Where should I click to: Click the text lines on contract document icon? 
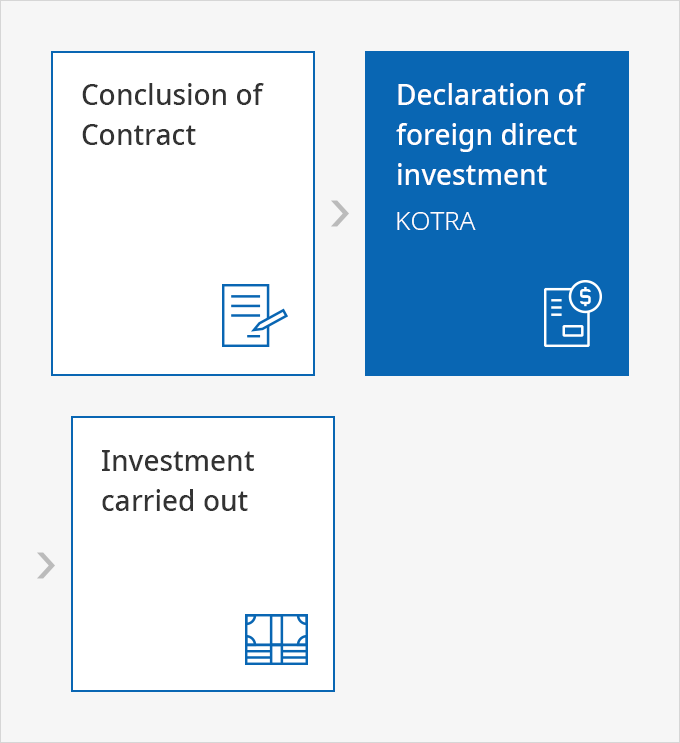pos(245,306)
